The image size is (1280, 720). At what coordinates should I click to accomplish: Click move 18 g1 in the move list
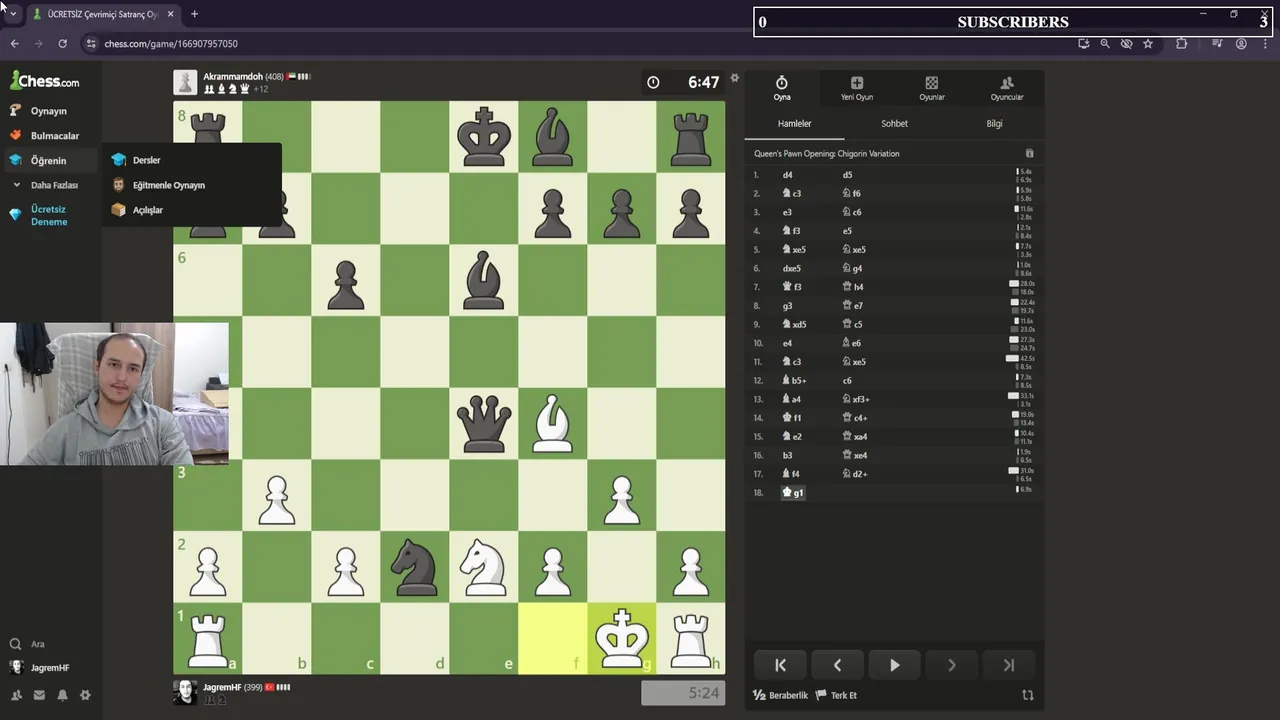pos(793,493)
